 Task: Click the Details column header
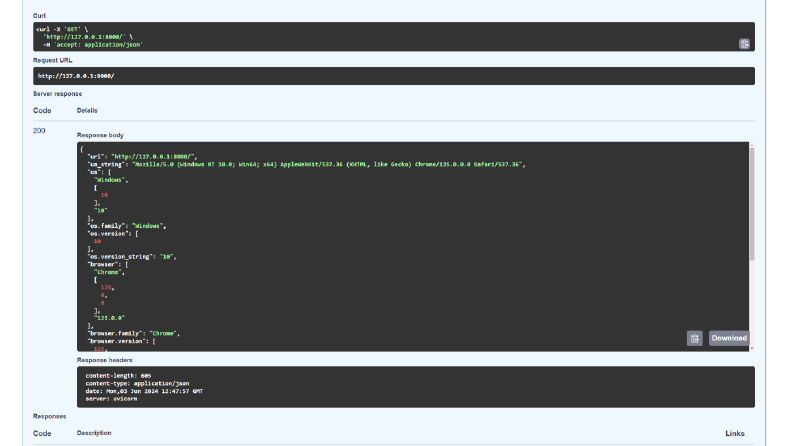click(87, 110)
